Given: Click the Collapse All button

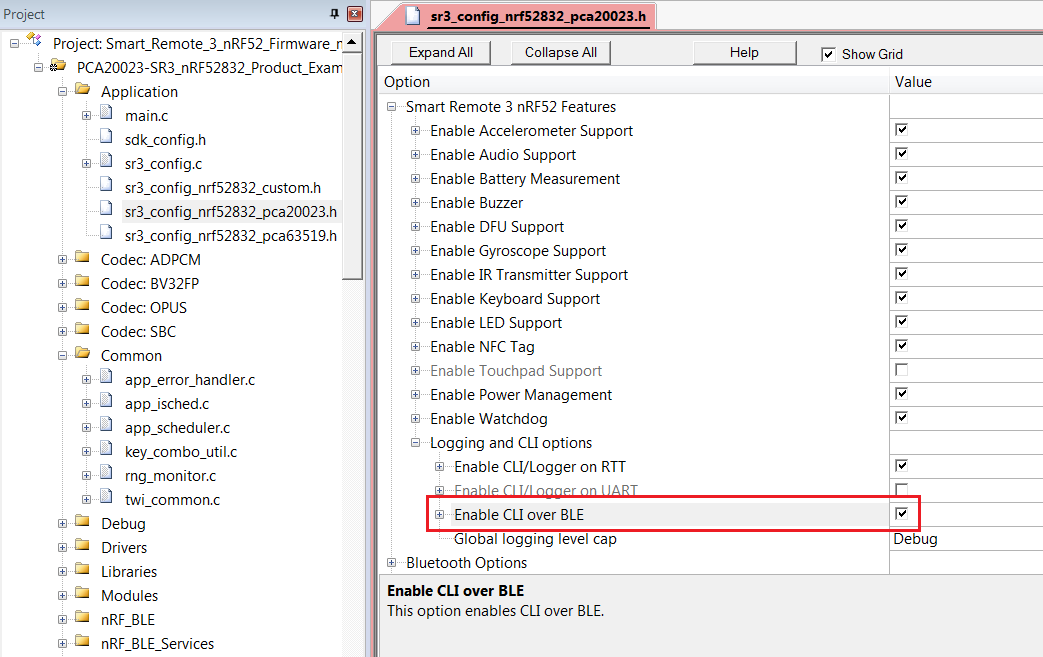Looking at the screenshot, I should pyautogui.click(x=561, y=53).
